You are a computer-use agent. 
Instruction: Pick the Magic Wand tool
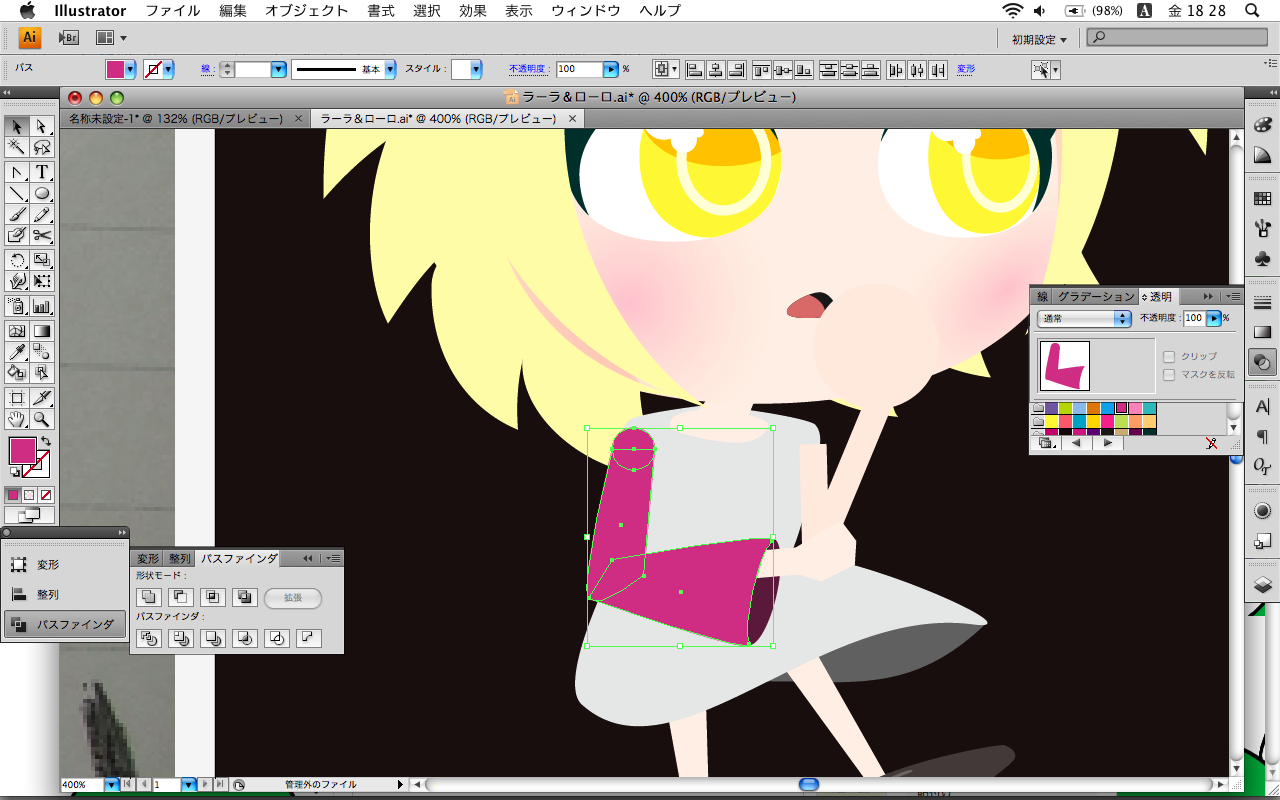(17, 148)
